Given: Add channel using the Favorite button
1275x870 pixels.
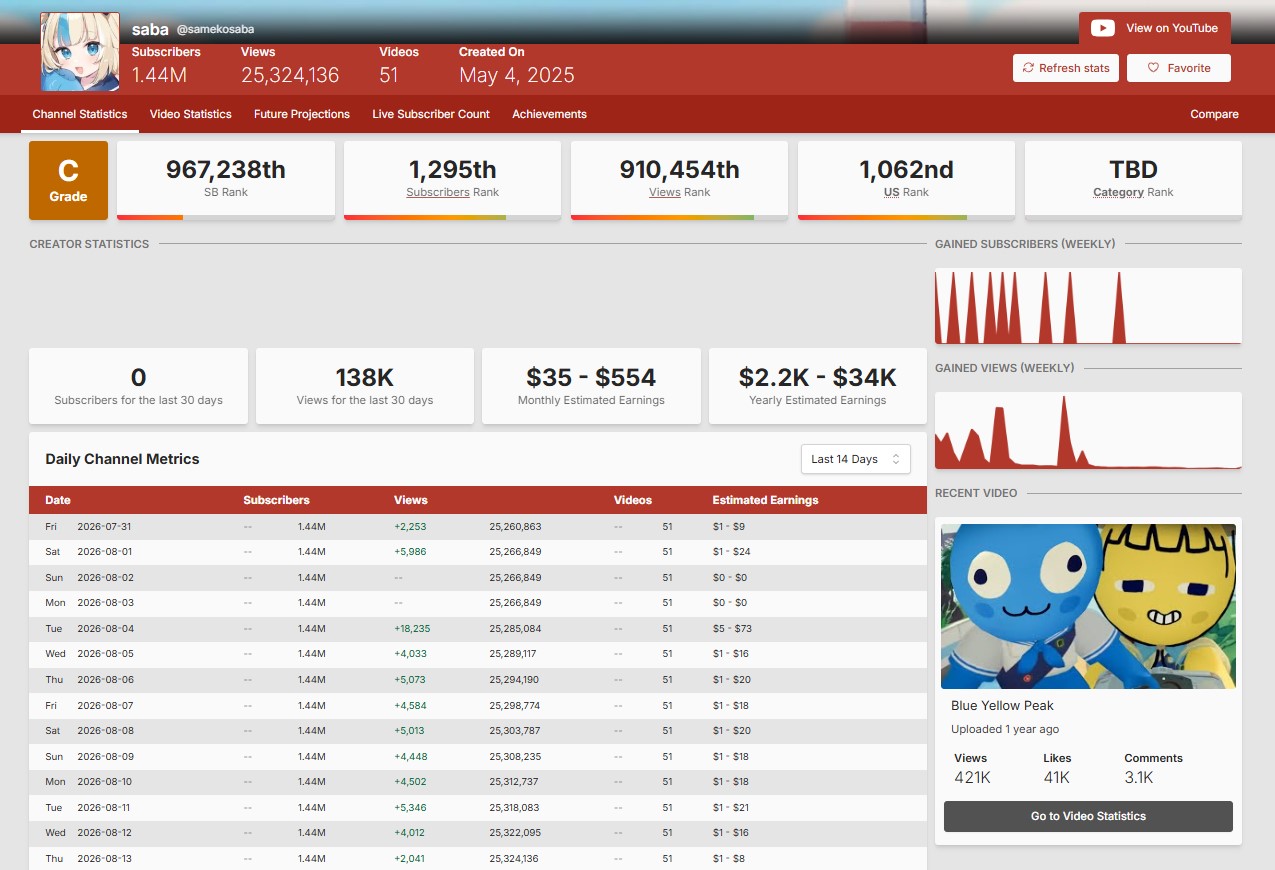Looking at the screenshot, I should (x=1179, y=68).
